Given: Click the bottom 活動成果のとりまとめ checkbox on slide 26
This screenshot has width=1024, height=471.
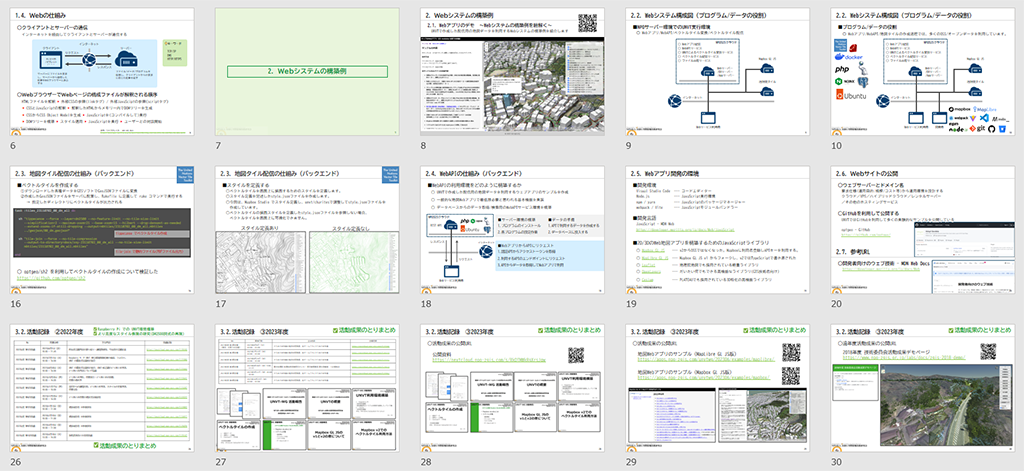Looking at the screenshot, I should [x=94, y=443].
